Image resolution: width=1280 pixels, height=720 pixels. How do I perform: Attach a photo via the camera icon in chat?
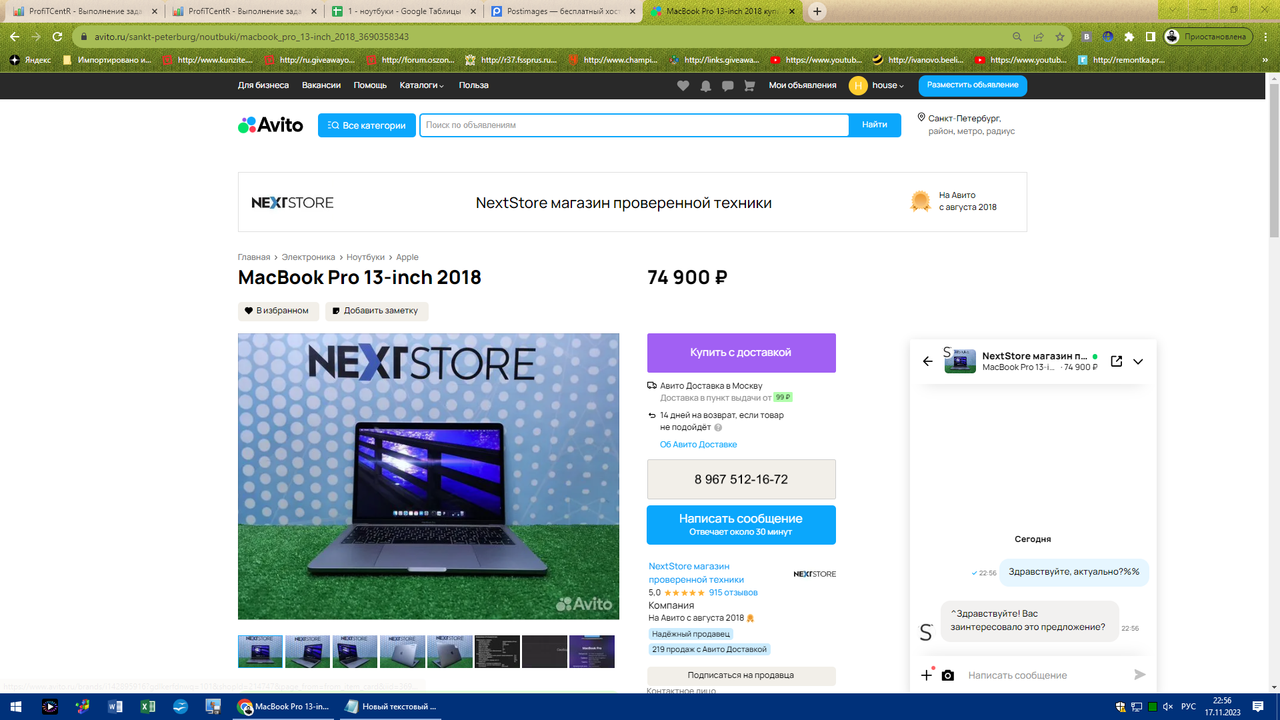(948, 675)
